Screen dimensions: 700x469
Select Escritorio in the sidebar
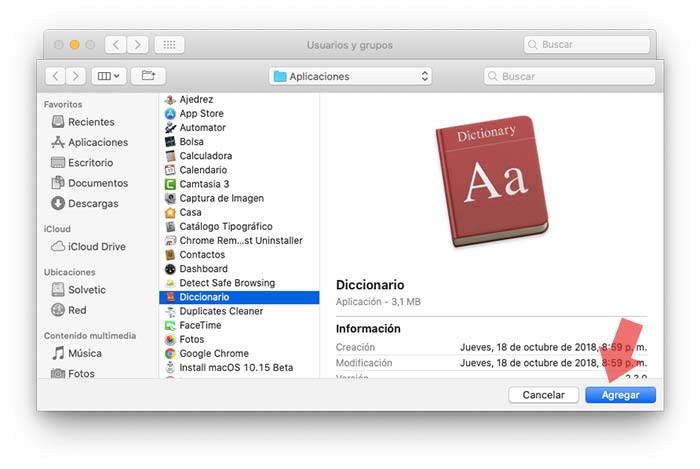tap(82, 162)
